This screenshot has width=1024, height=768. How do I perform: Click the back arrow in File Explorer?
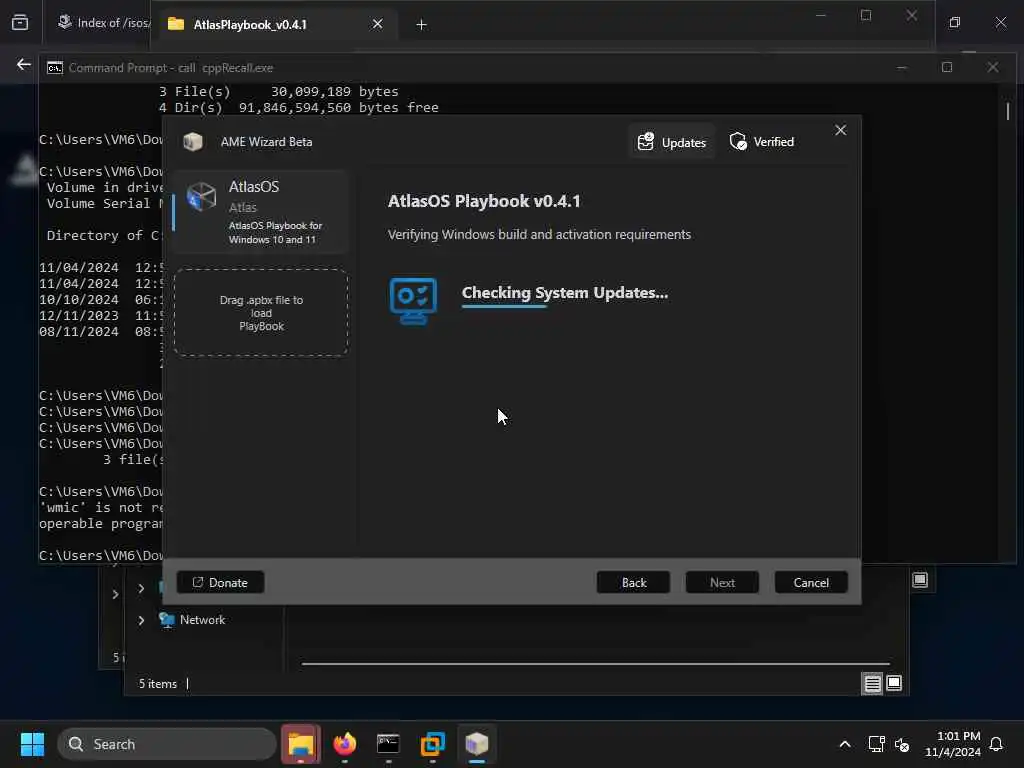coord(24,65)
